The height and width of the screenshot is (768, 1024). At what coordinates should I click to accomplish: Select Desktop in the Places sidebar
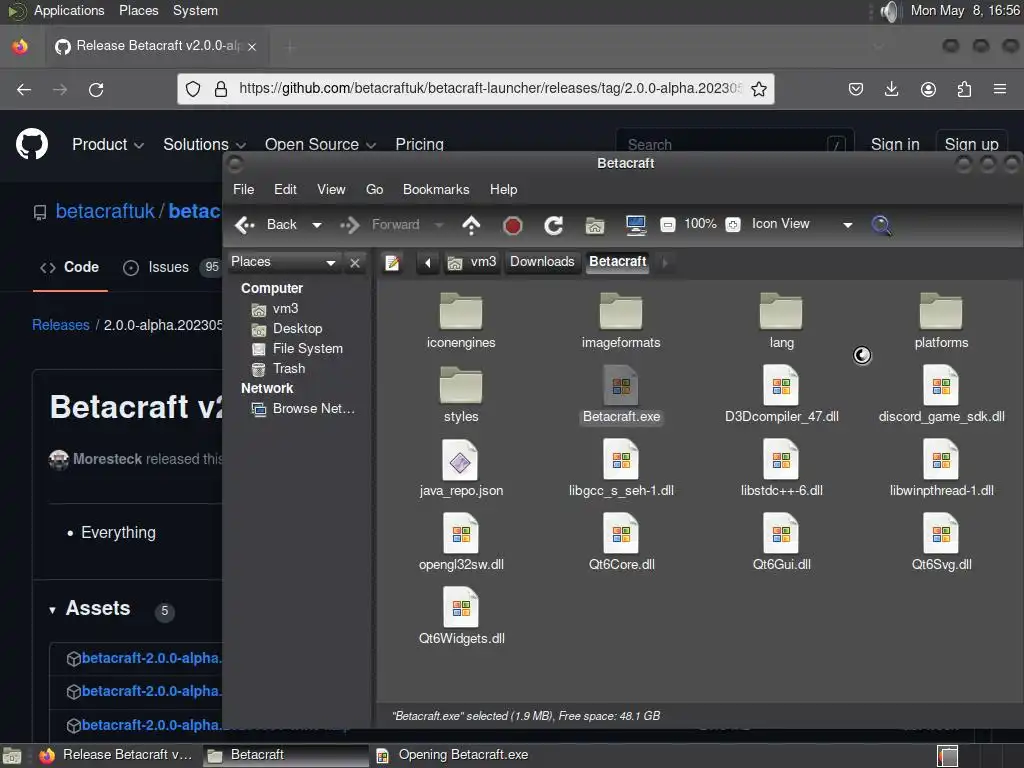coord(287,328)
